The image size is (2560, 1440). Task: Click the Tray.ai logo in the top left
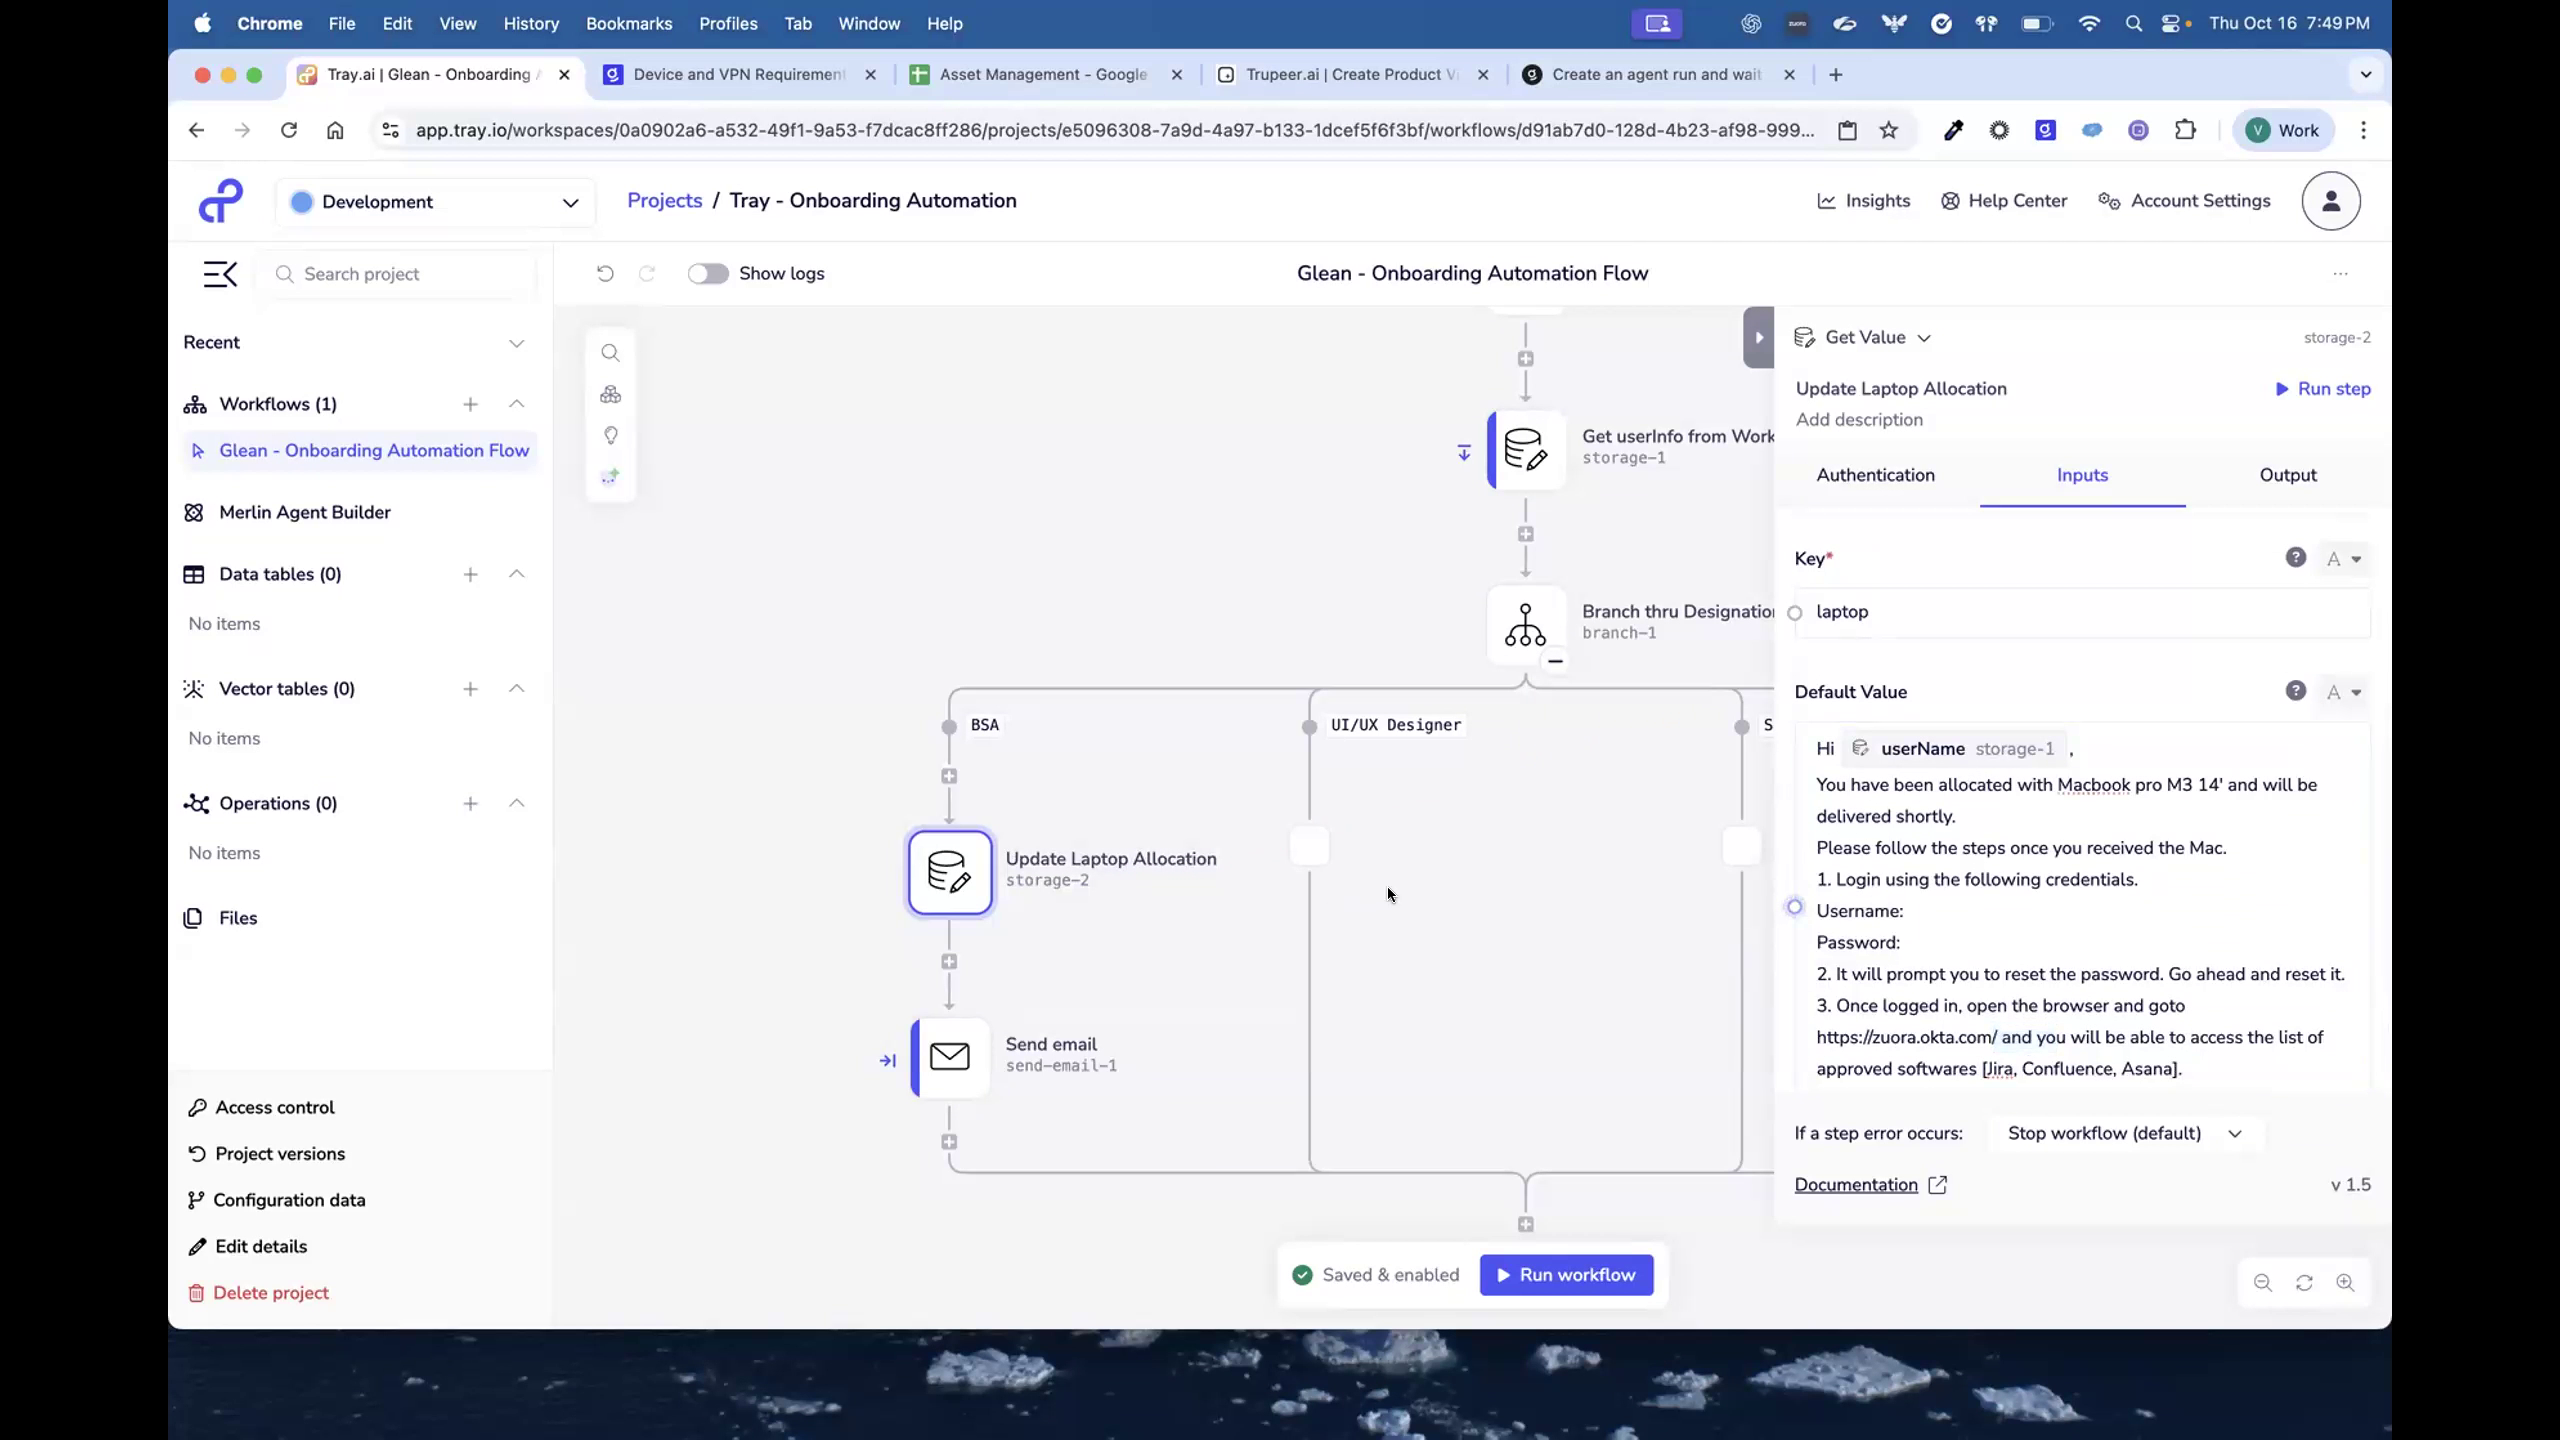pyautogui.click(x=220, y=200)
